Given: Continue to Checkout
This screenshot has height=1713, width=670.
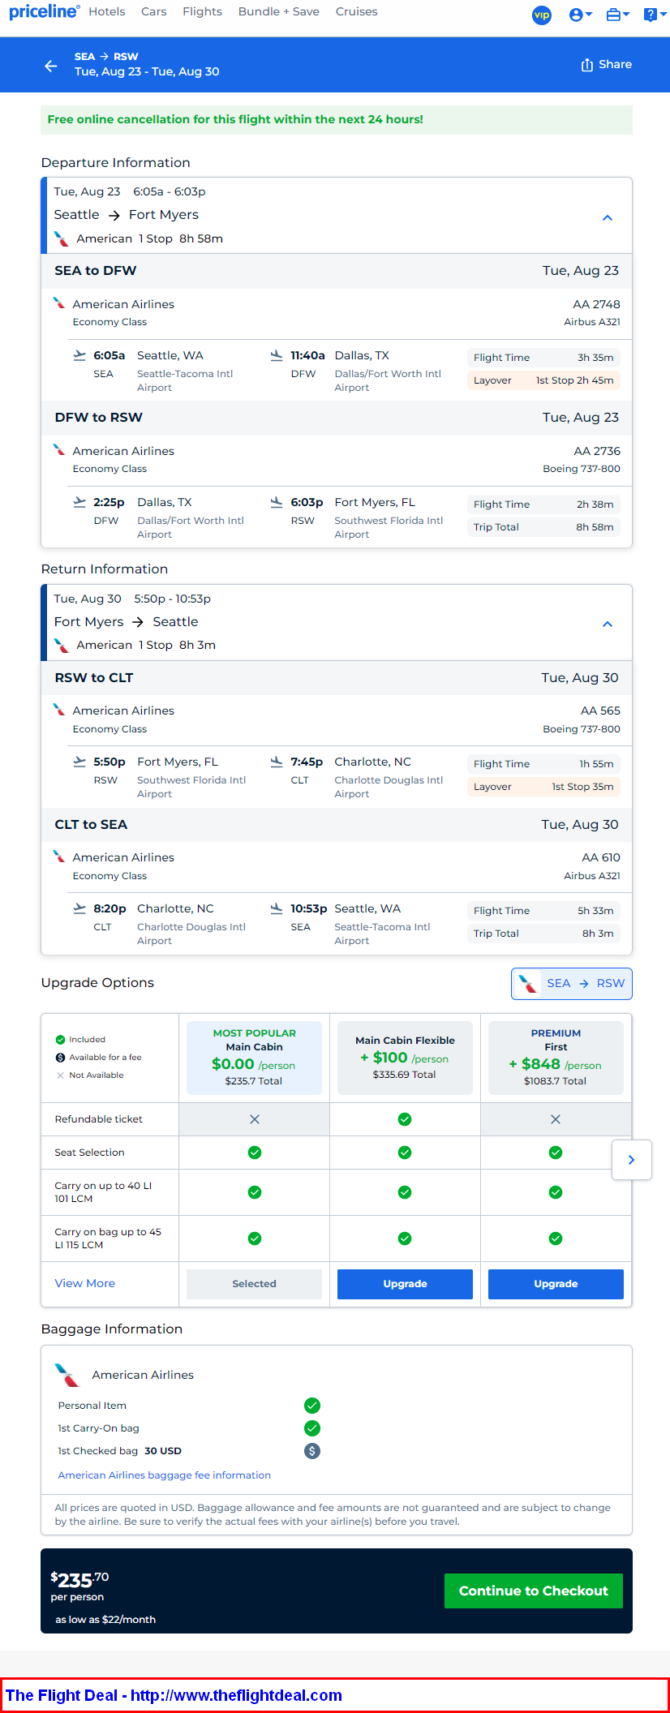Looking at the screenshot, I should coord(533,1591).
